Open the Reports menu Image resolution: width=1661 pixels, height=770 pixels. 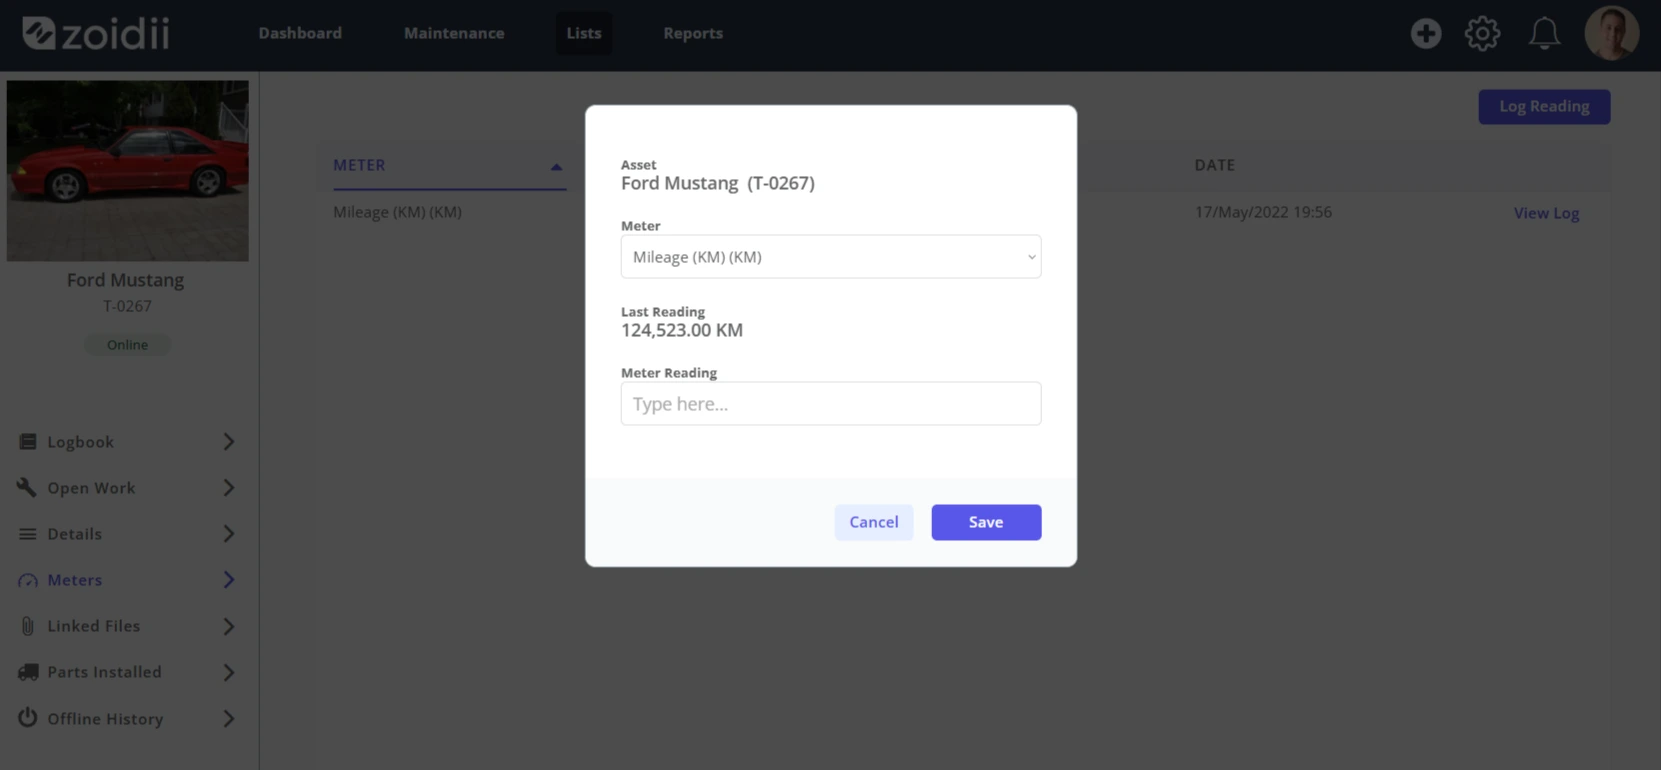[693, 33]
